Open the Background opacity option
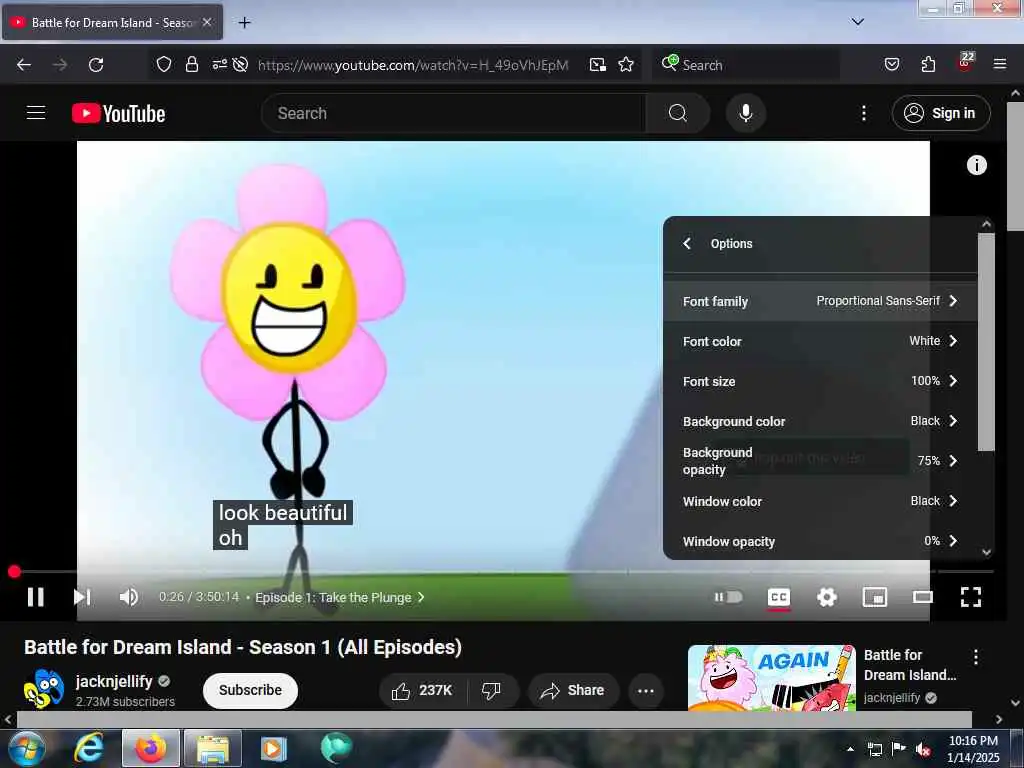Image resolution: width=1024 pixels, height=768 pixels. pyautogui.click(x=820, y=461)
